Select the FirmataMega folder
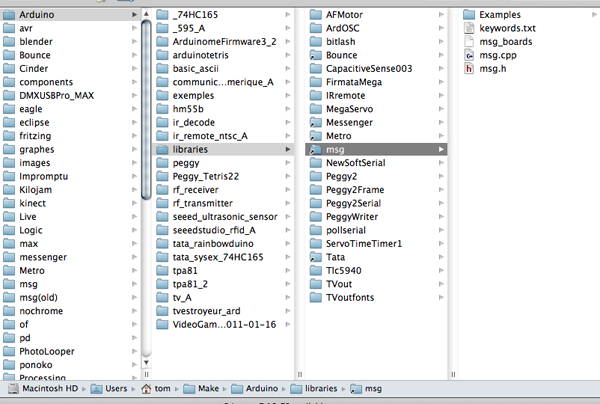The width and height of the screenshot is (600, 404). pyautogui.click(x=376, y=82)
